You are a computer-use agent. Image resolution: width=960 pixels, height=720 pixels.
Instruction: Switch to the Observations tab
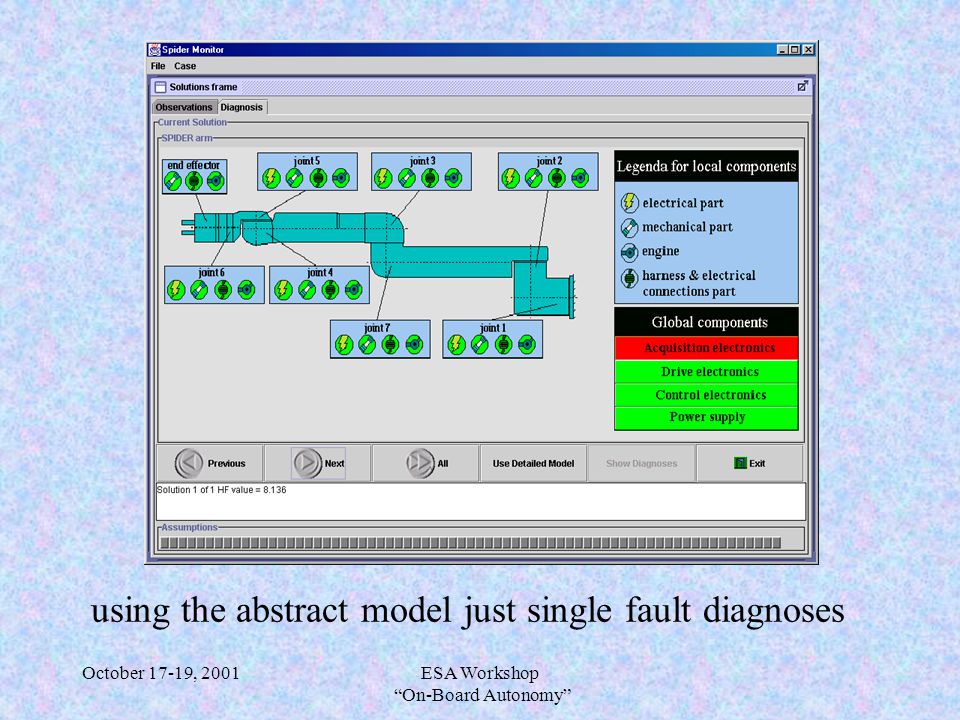184,107
